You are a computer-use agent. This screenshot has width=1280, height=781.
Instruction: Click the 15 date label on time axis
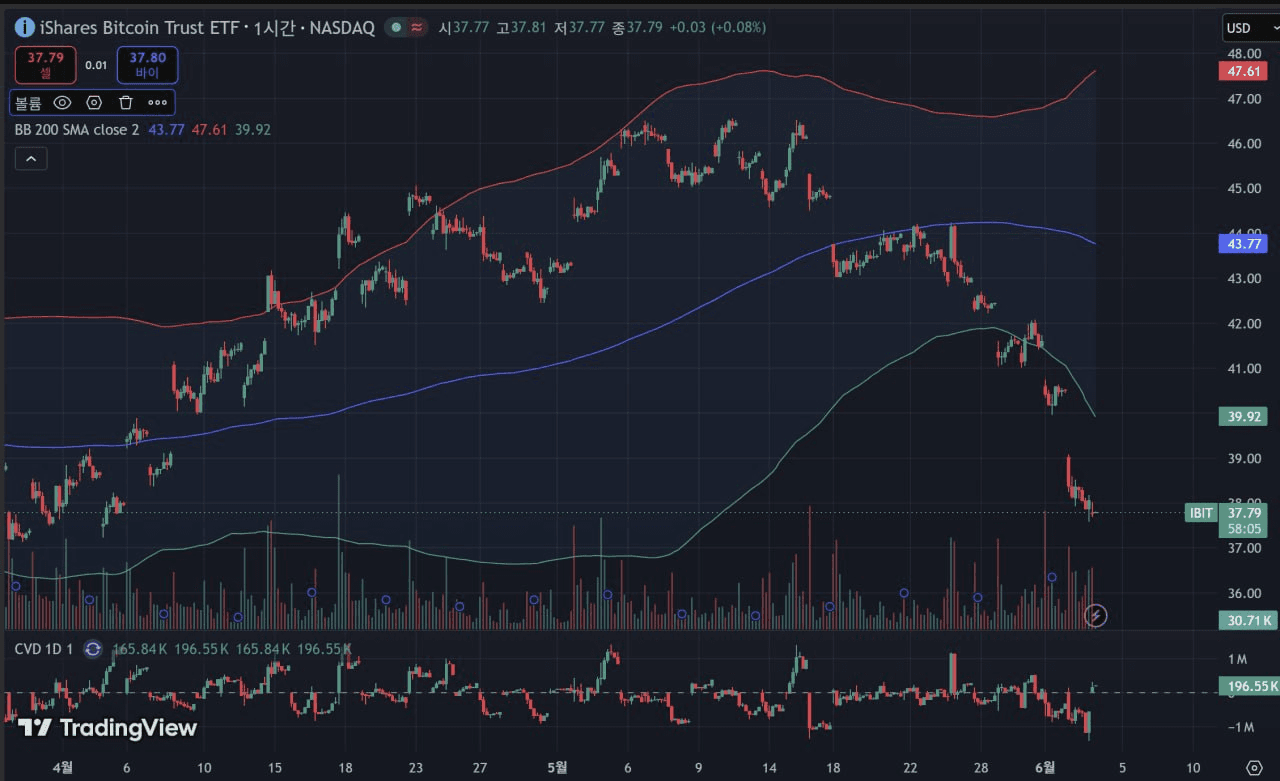click(x=276, y=767)
